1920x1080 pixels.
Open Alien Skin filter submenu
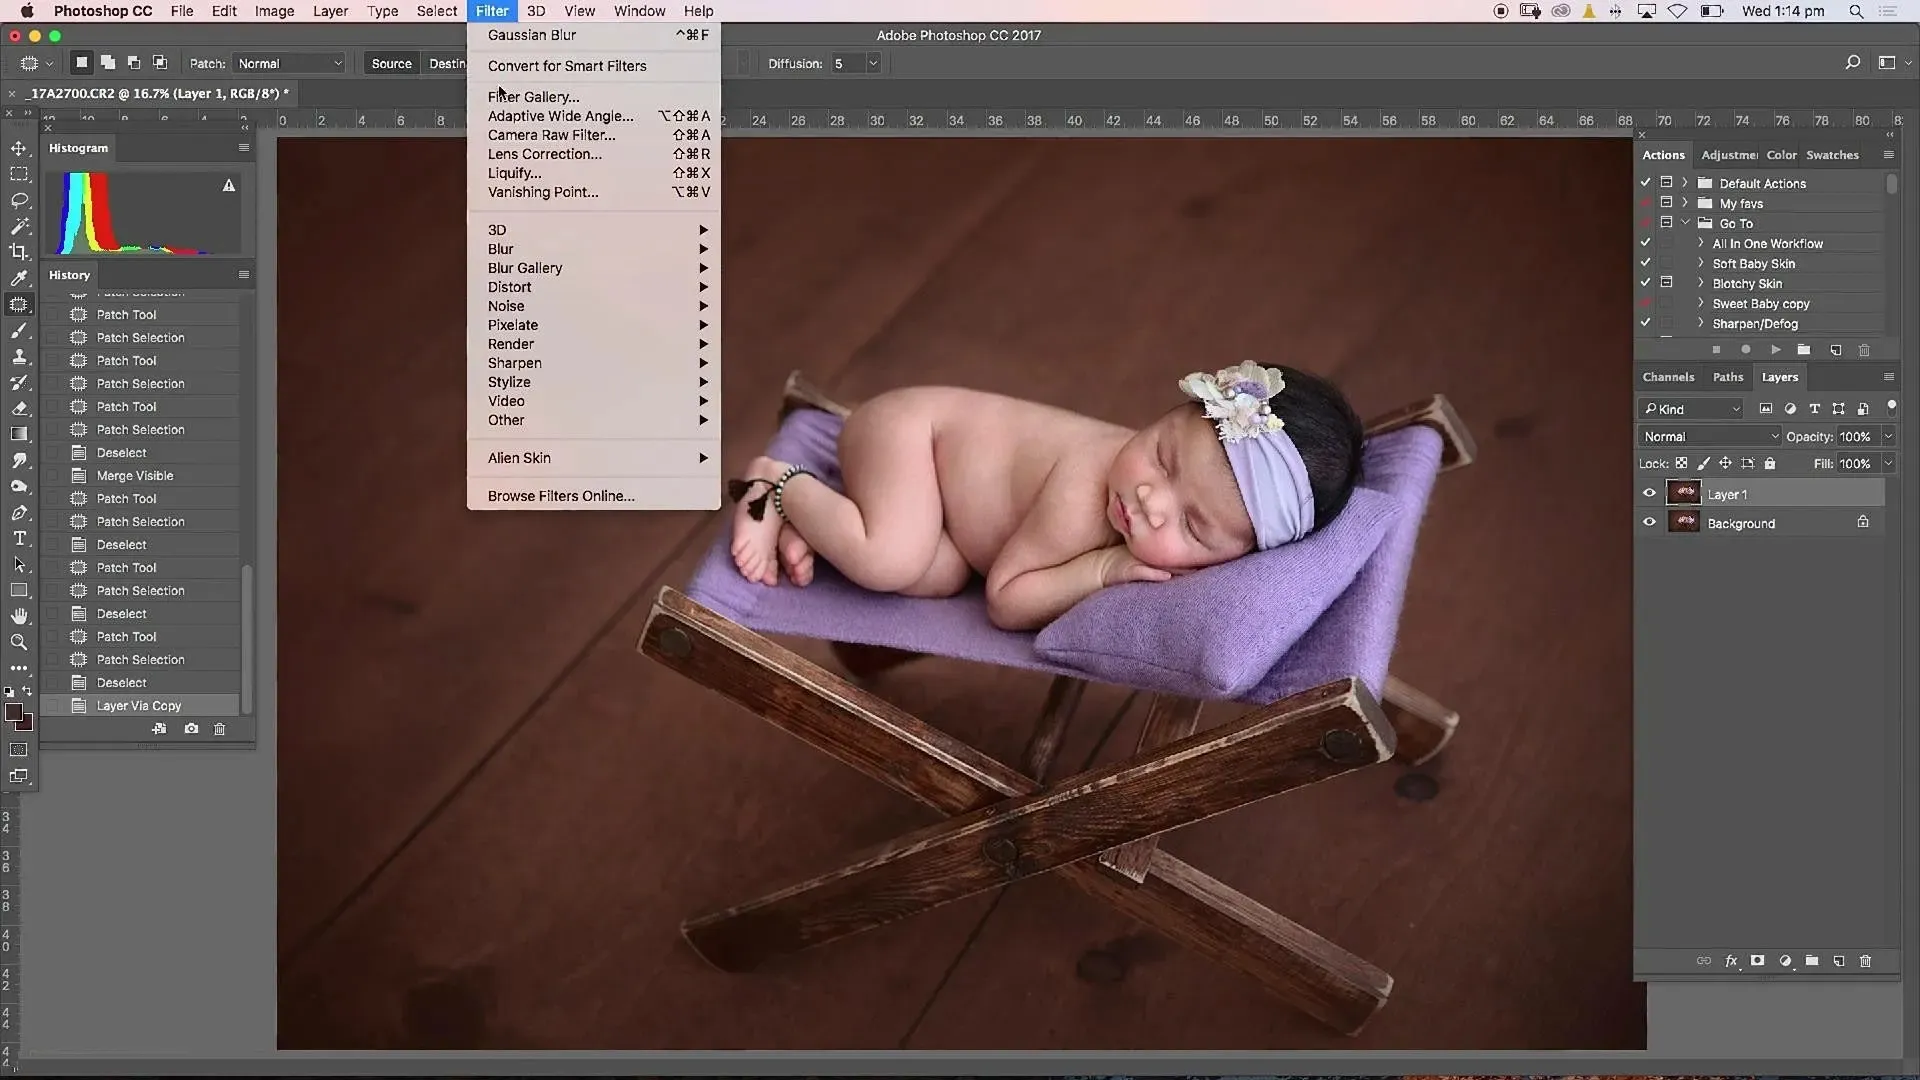point(594,458)
